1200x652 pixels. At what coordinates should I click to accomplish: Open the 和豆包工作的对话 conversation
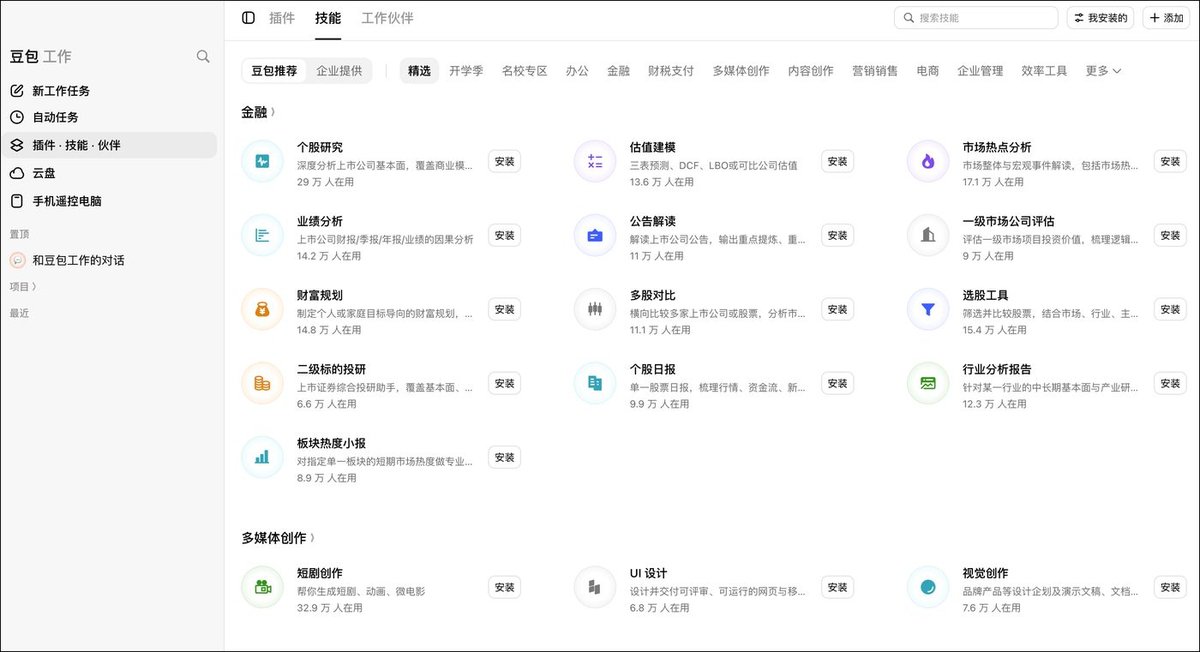[109, 260]
